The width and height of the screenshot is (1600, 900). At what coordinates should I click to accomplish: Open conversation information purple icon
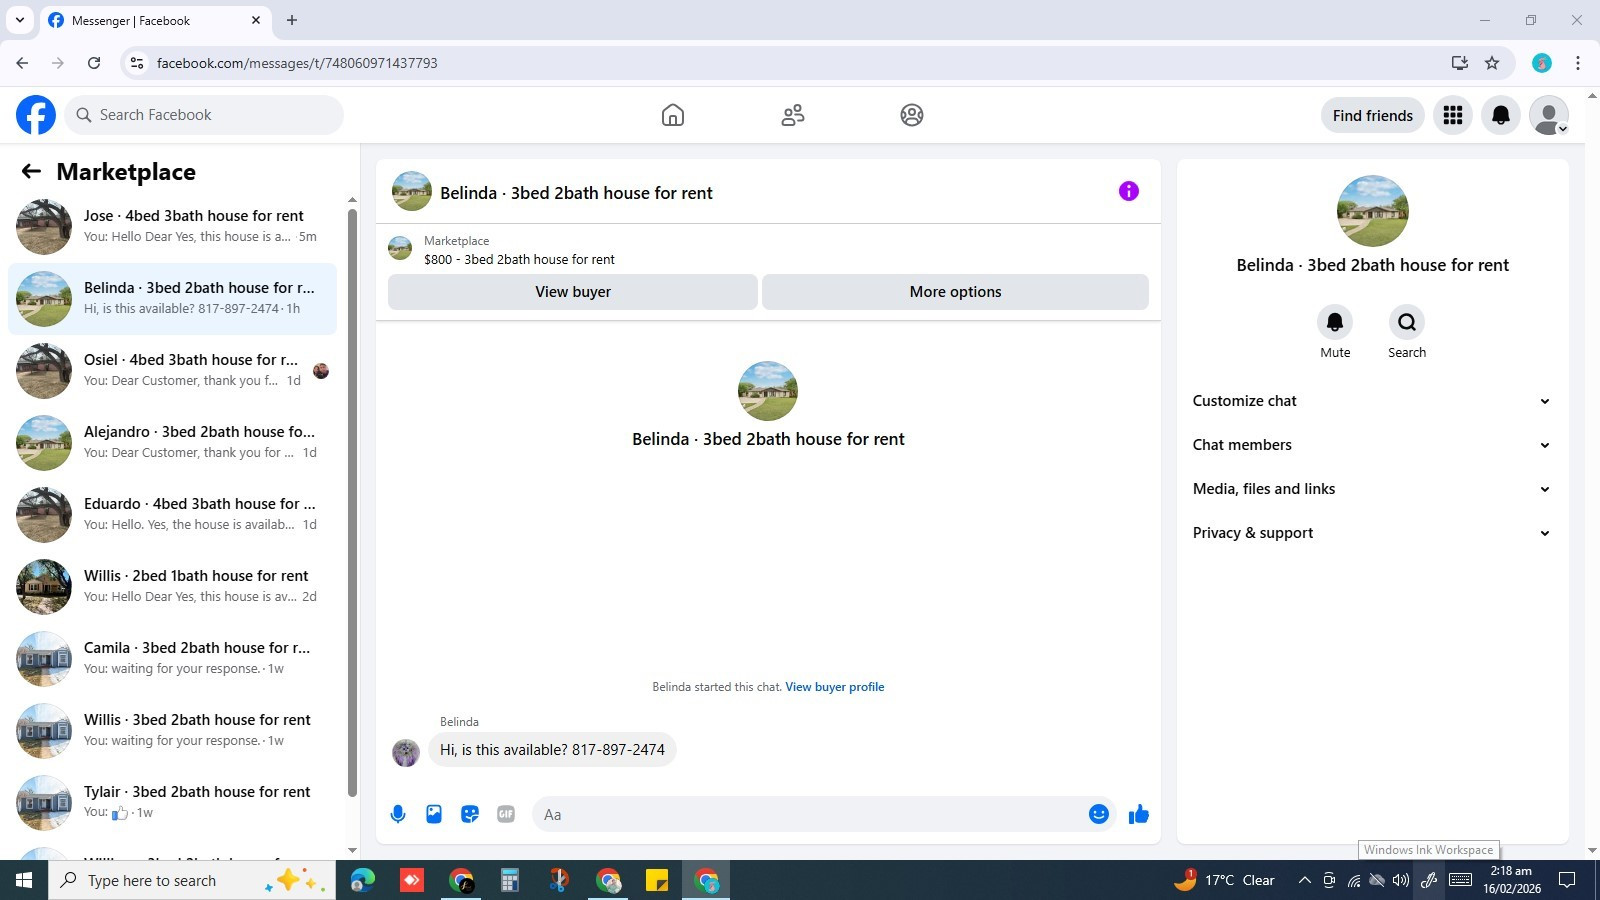tap(1129, 191)
